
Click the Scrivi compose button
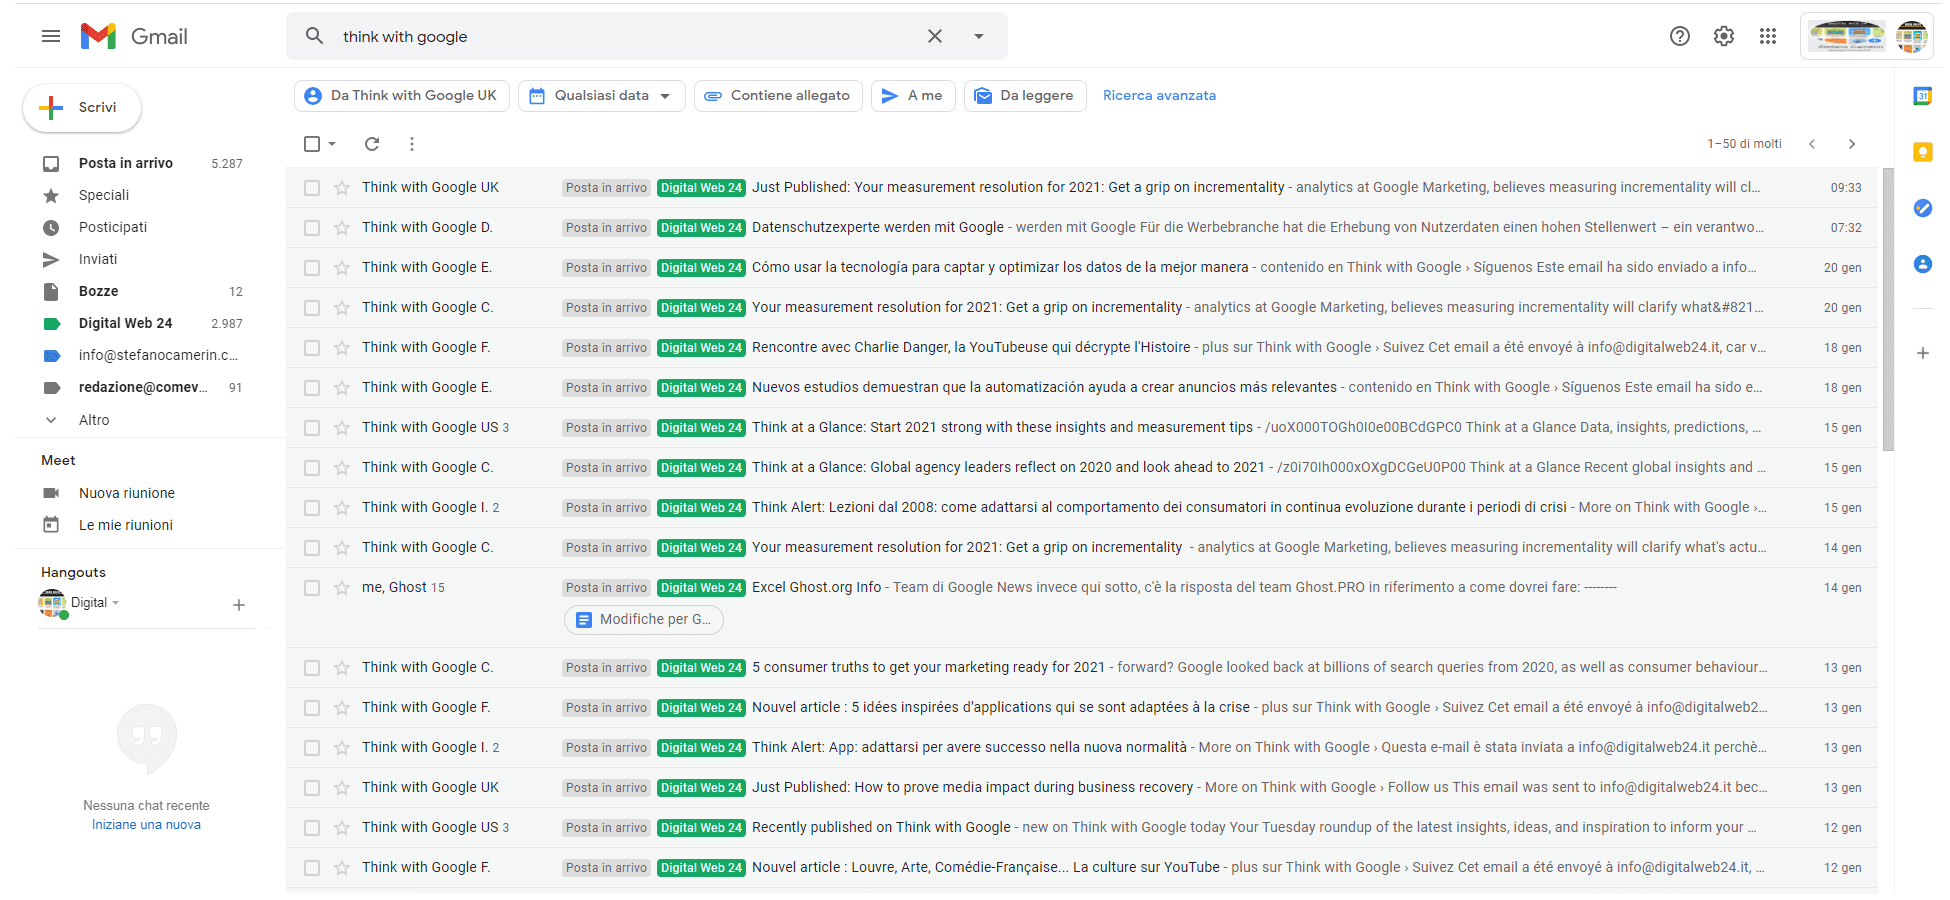(81, 107)
